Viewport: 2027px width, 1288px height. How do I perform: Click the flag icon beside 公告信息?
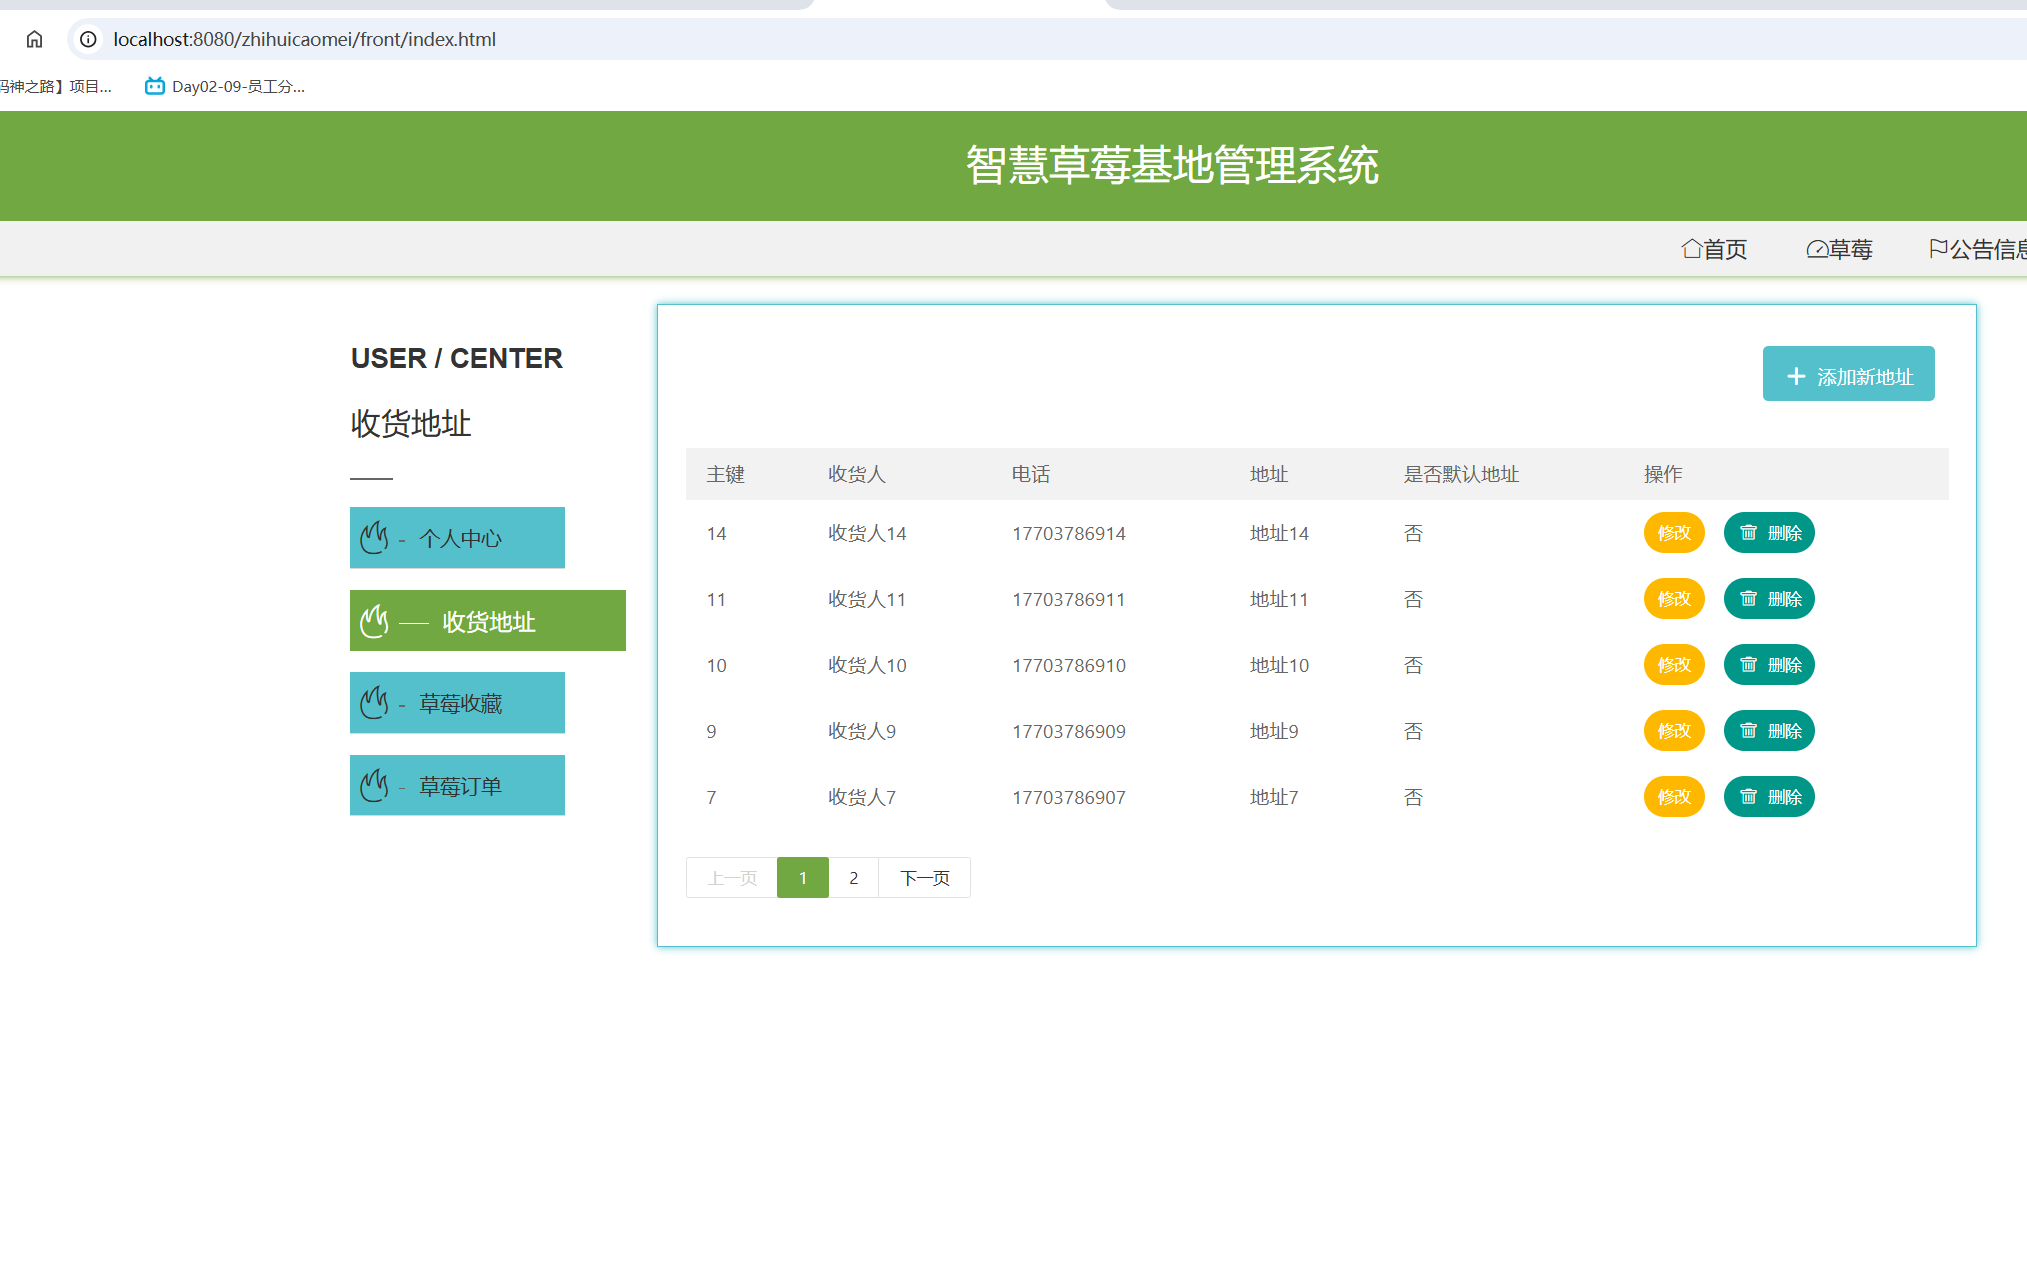click(1938, 248)
